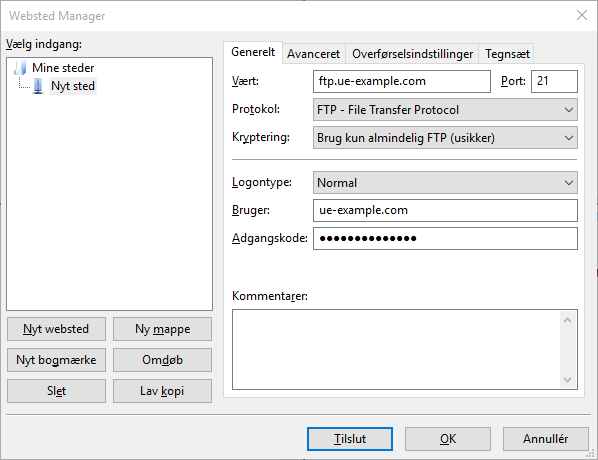
Task: Open the Overførselsindstillinger tab
Action: (412, 54)
